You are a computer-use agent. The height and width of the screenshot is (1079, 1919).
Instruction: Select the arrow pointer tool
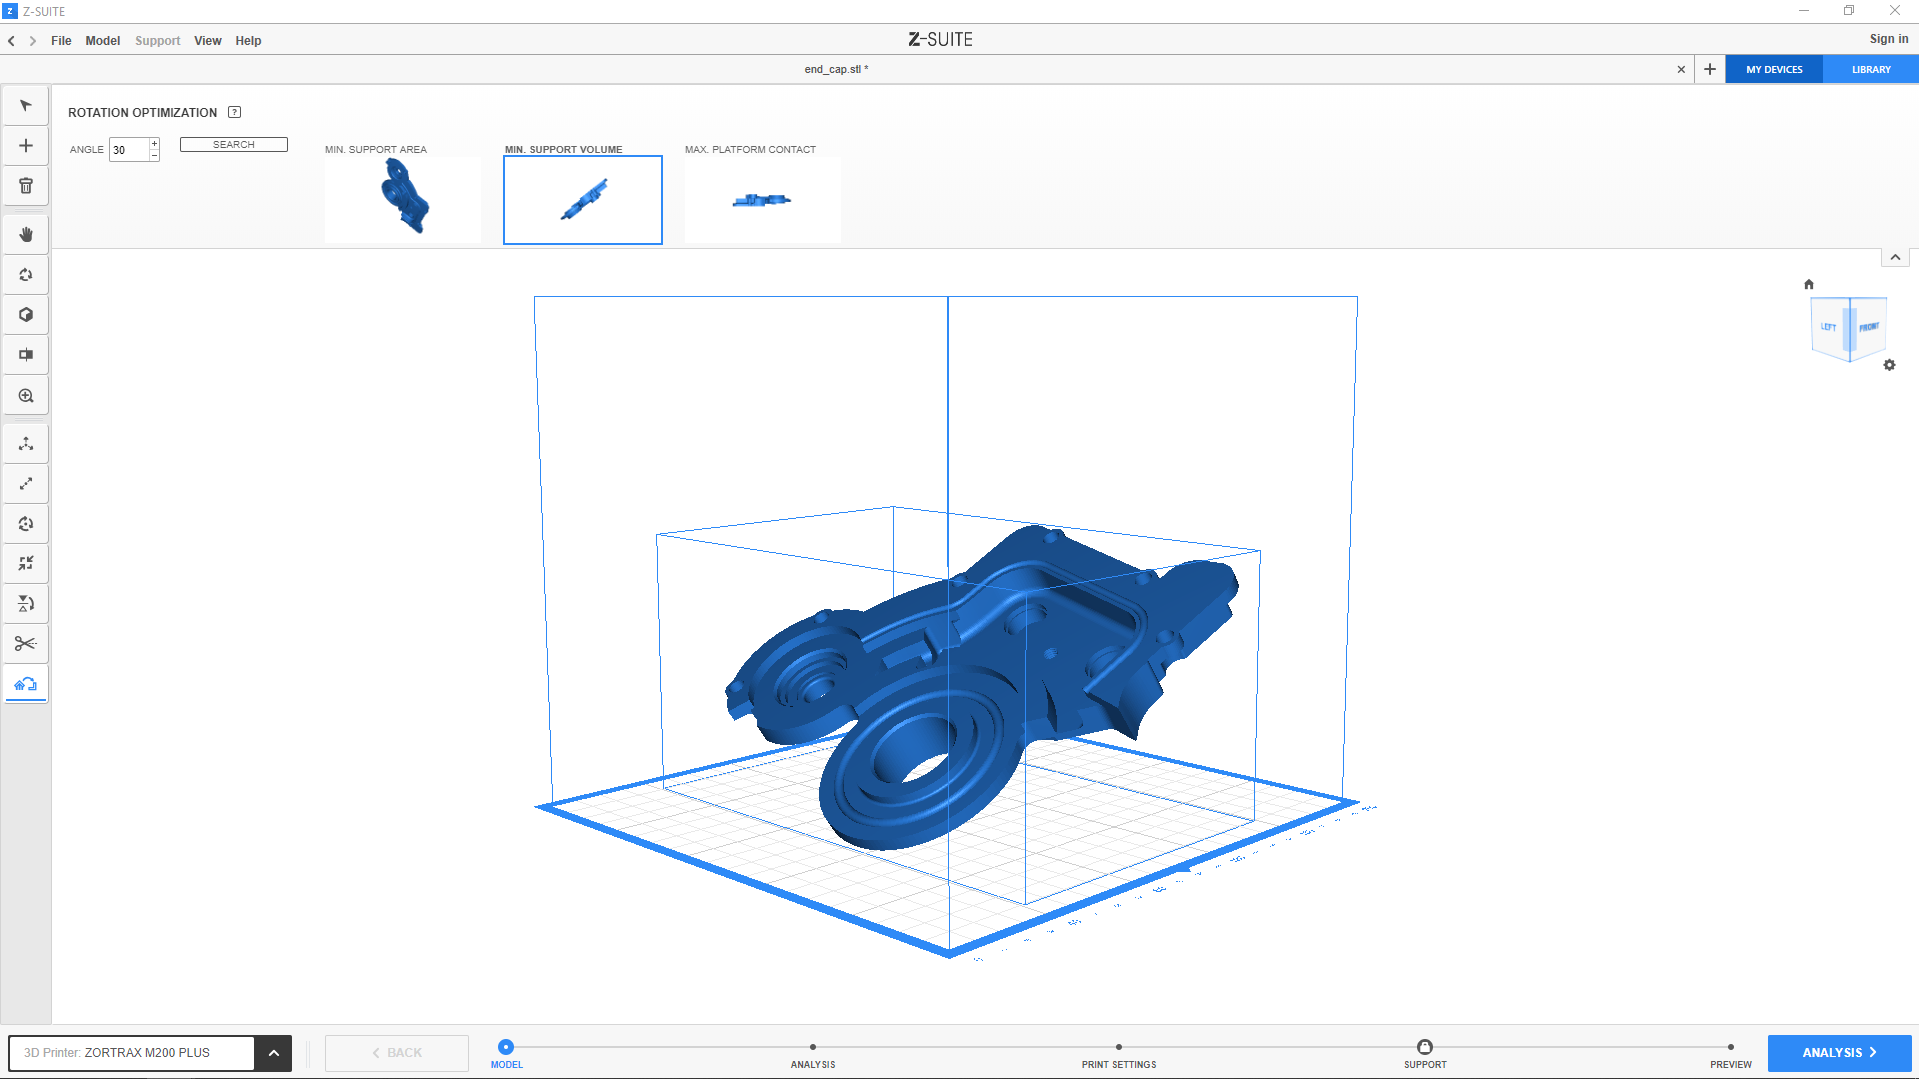point(26,106)
